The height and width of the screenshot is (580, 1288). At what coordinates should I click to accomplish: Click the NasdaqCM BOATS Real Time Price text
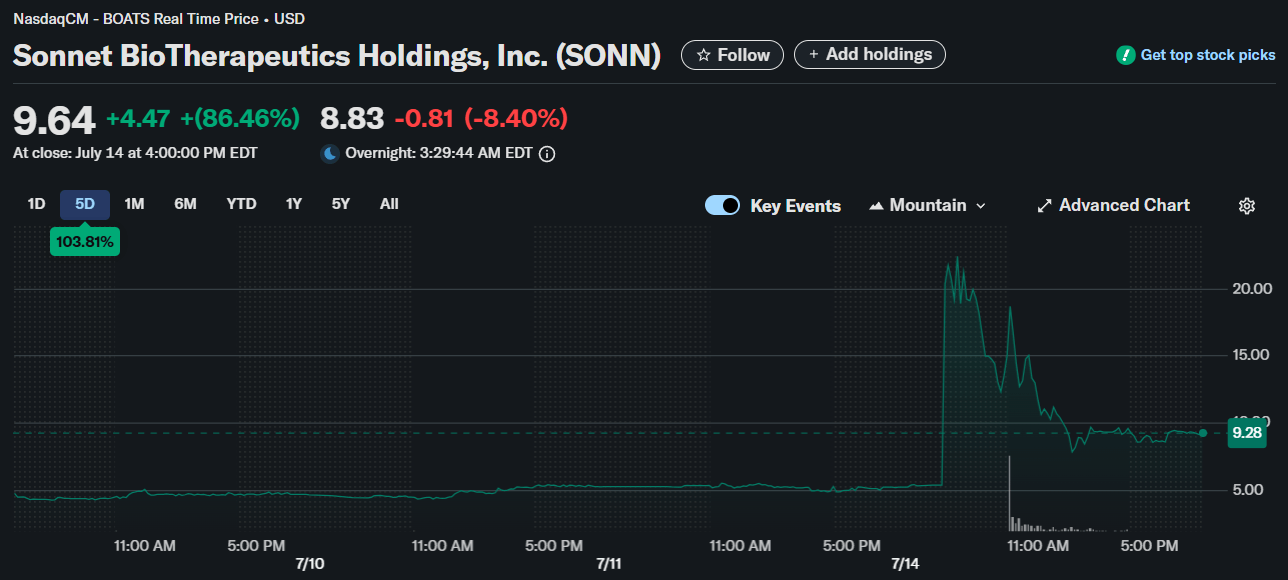coord(159,19)
